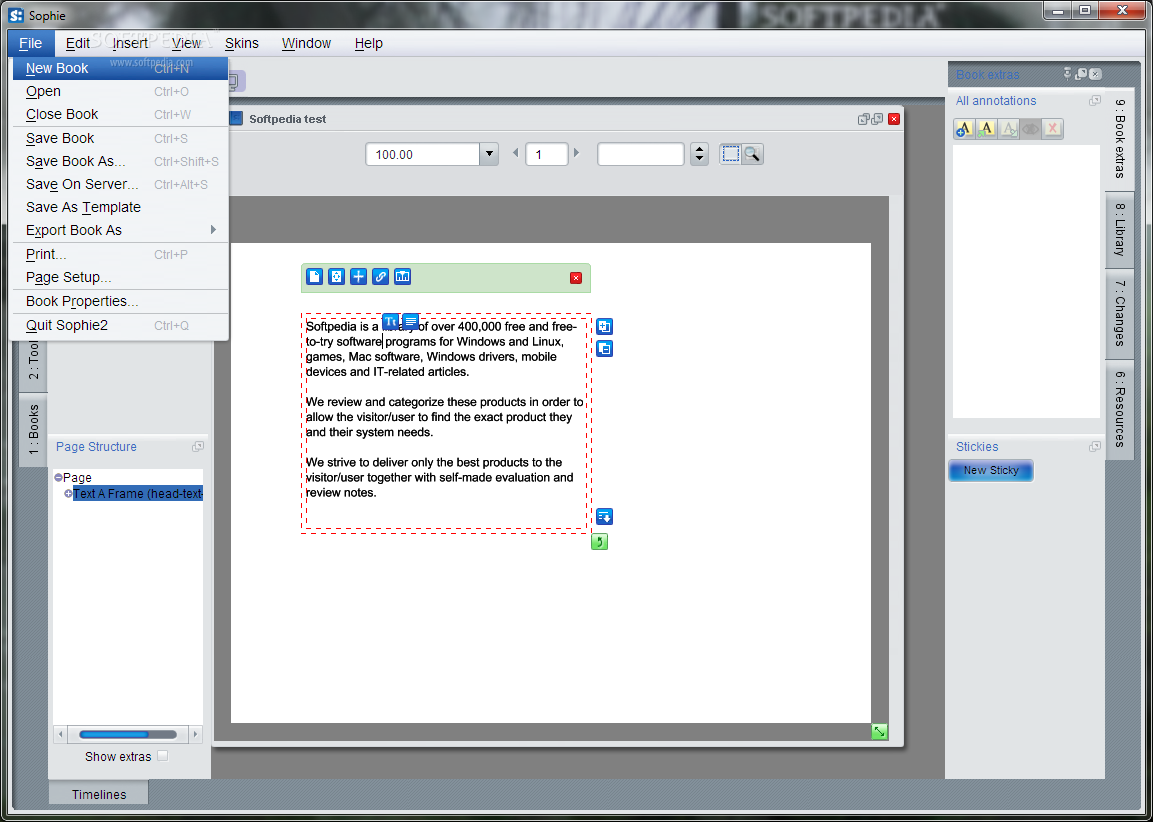1153x822 pixels.
Task: Close the Softpedia test book window
Action: click(x=894, y=119)
